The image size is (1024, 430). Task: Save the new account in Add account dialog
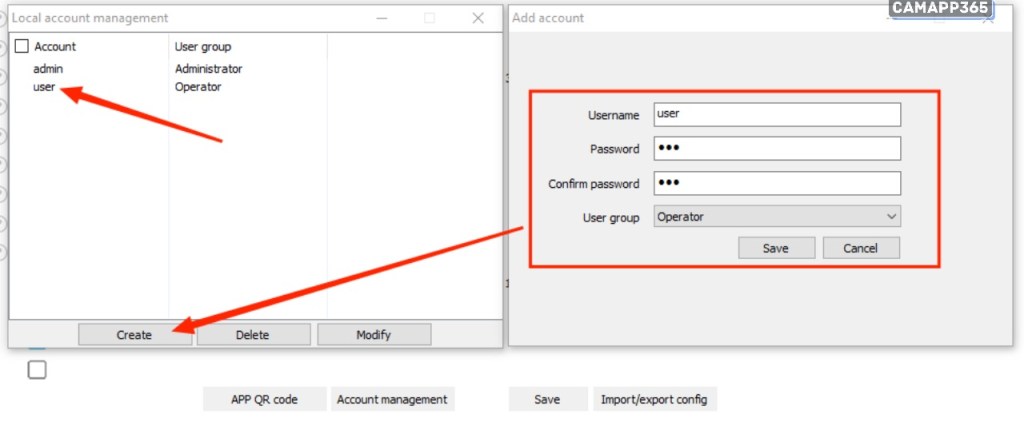coord(776,248)
